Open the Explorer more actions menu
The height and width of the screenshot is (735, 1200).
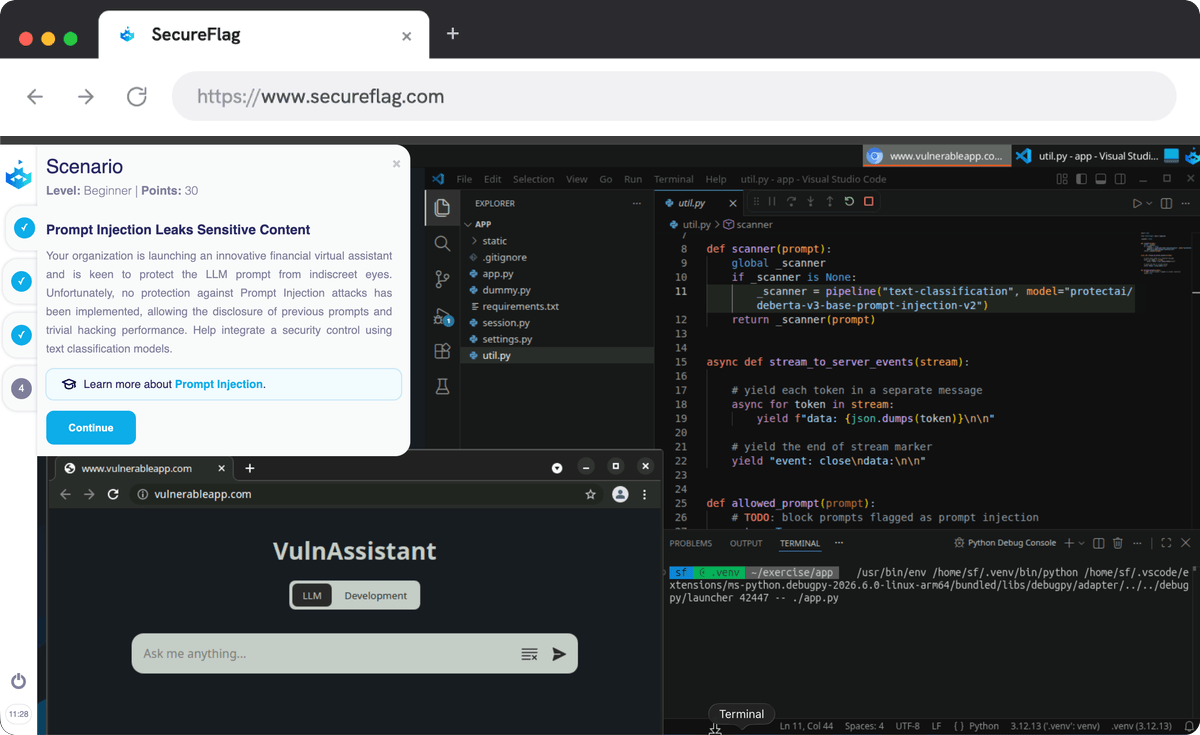(x=637, y=203)
